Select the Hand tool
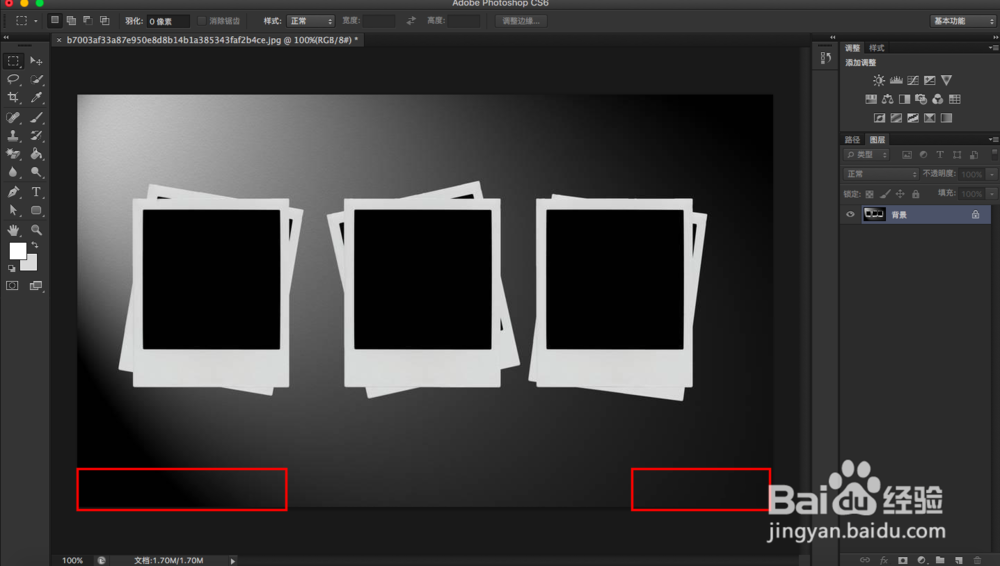 point(13,230)
